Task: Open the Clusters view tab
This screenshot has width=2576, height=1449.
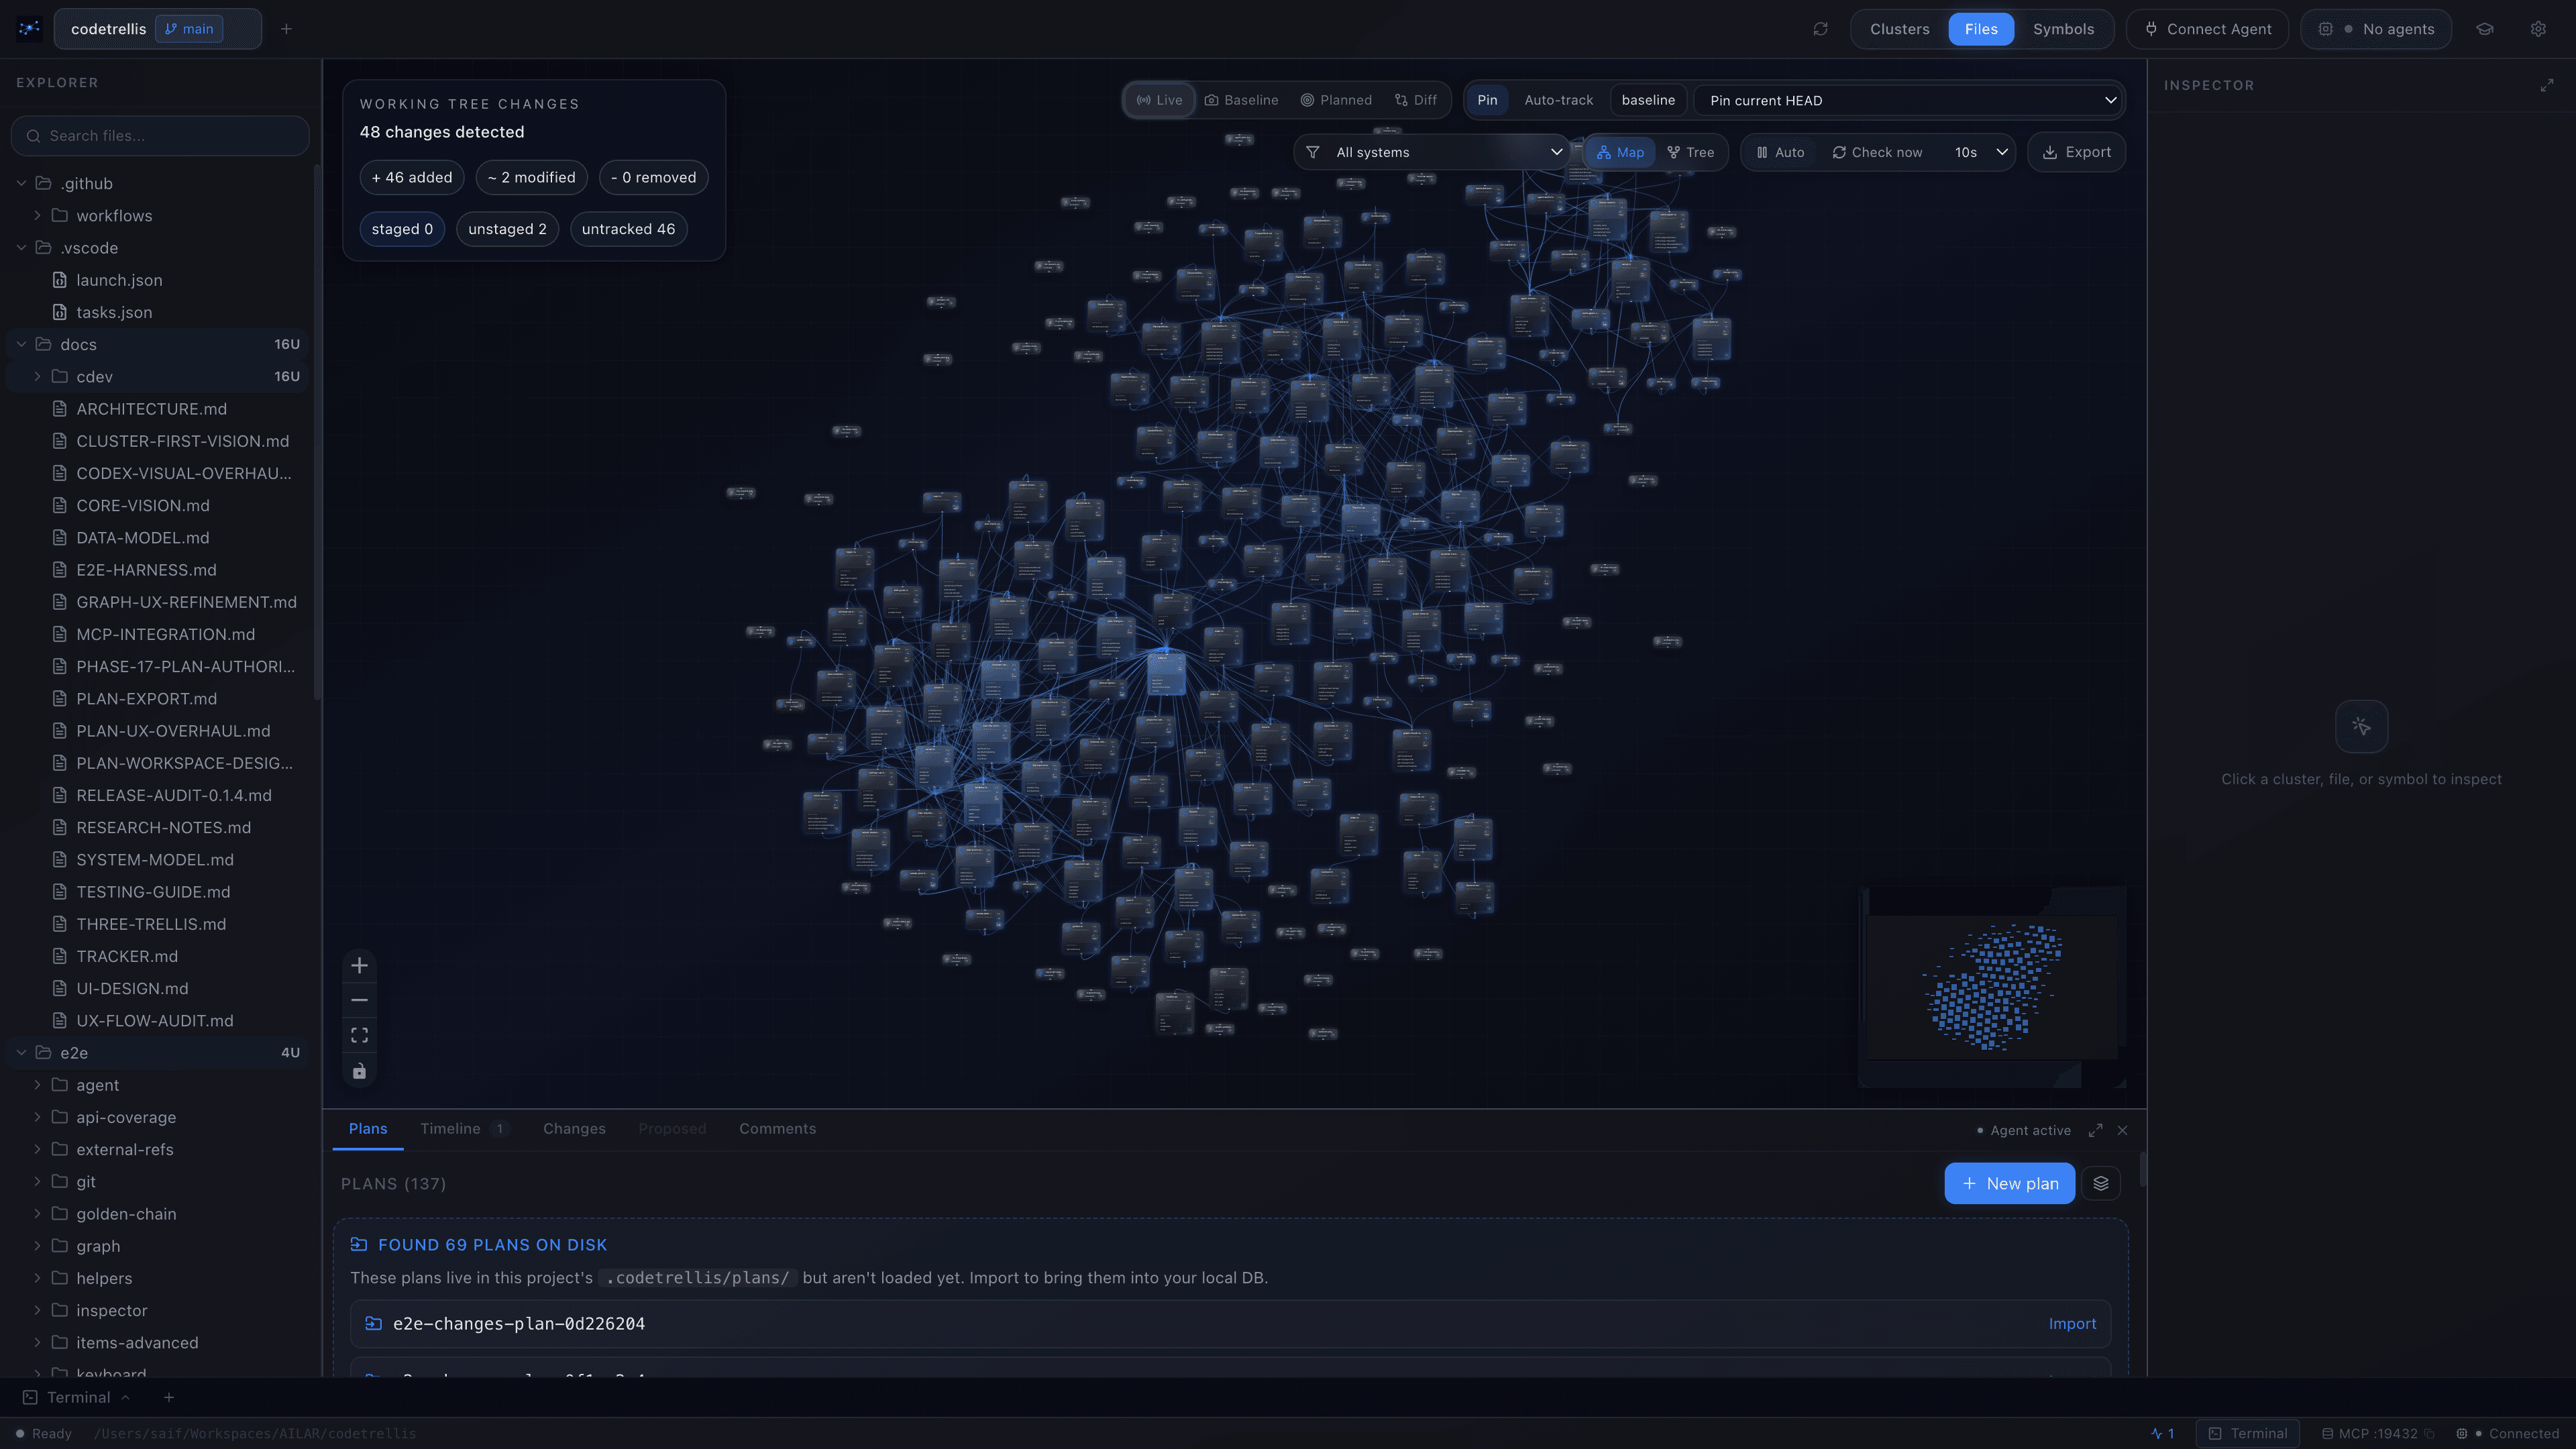Action: tap(1899, 29)
